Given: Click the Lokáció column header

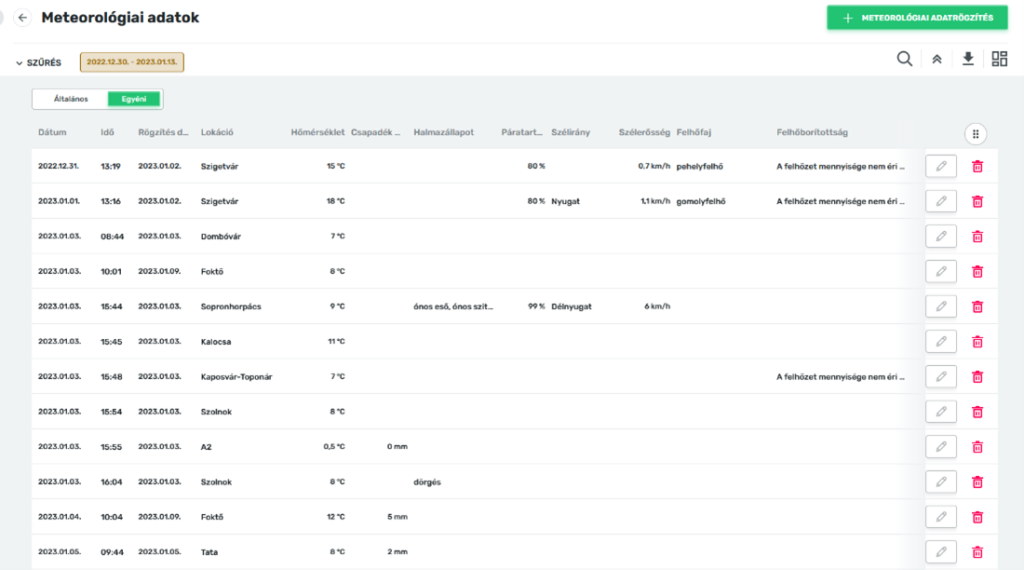Looking at the screenshot, I should pos(217,132).
